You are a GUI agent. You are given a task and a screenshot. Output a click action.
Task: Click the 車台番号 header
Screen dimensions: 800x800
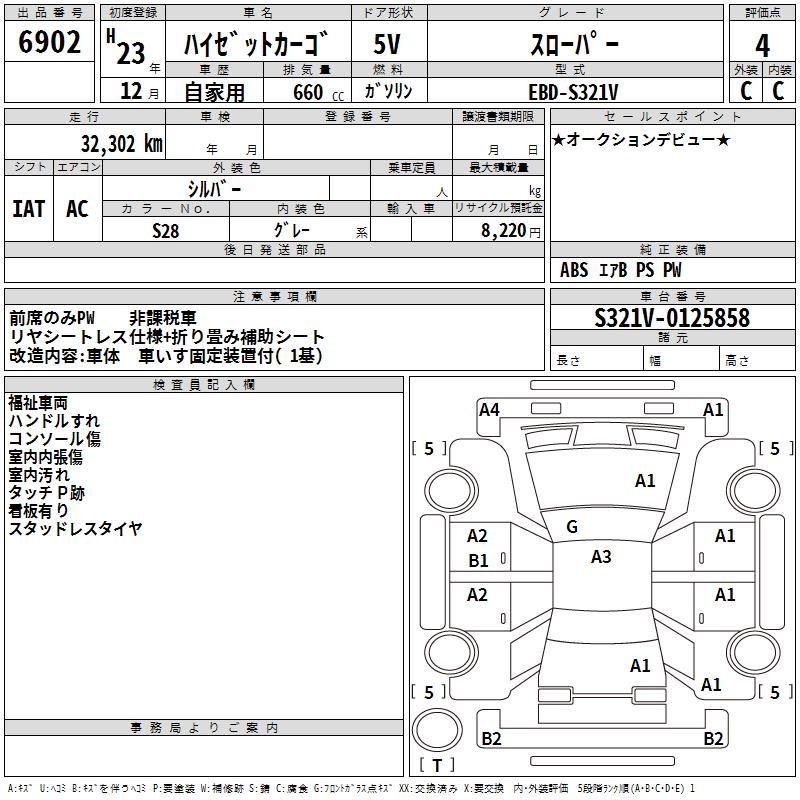pyautogui.click(x=673, y=296)
